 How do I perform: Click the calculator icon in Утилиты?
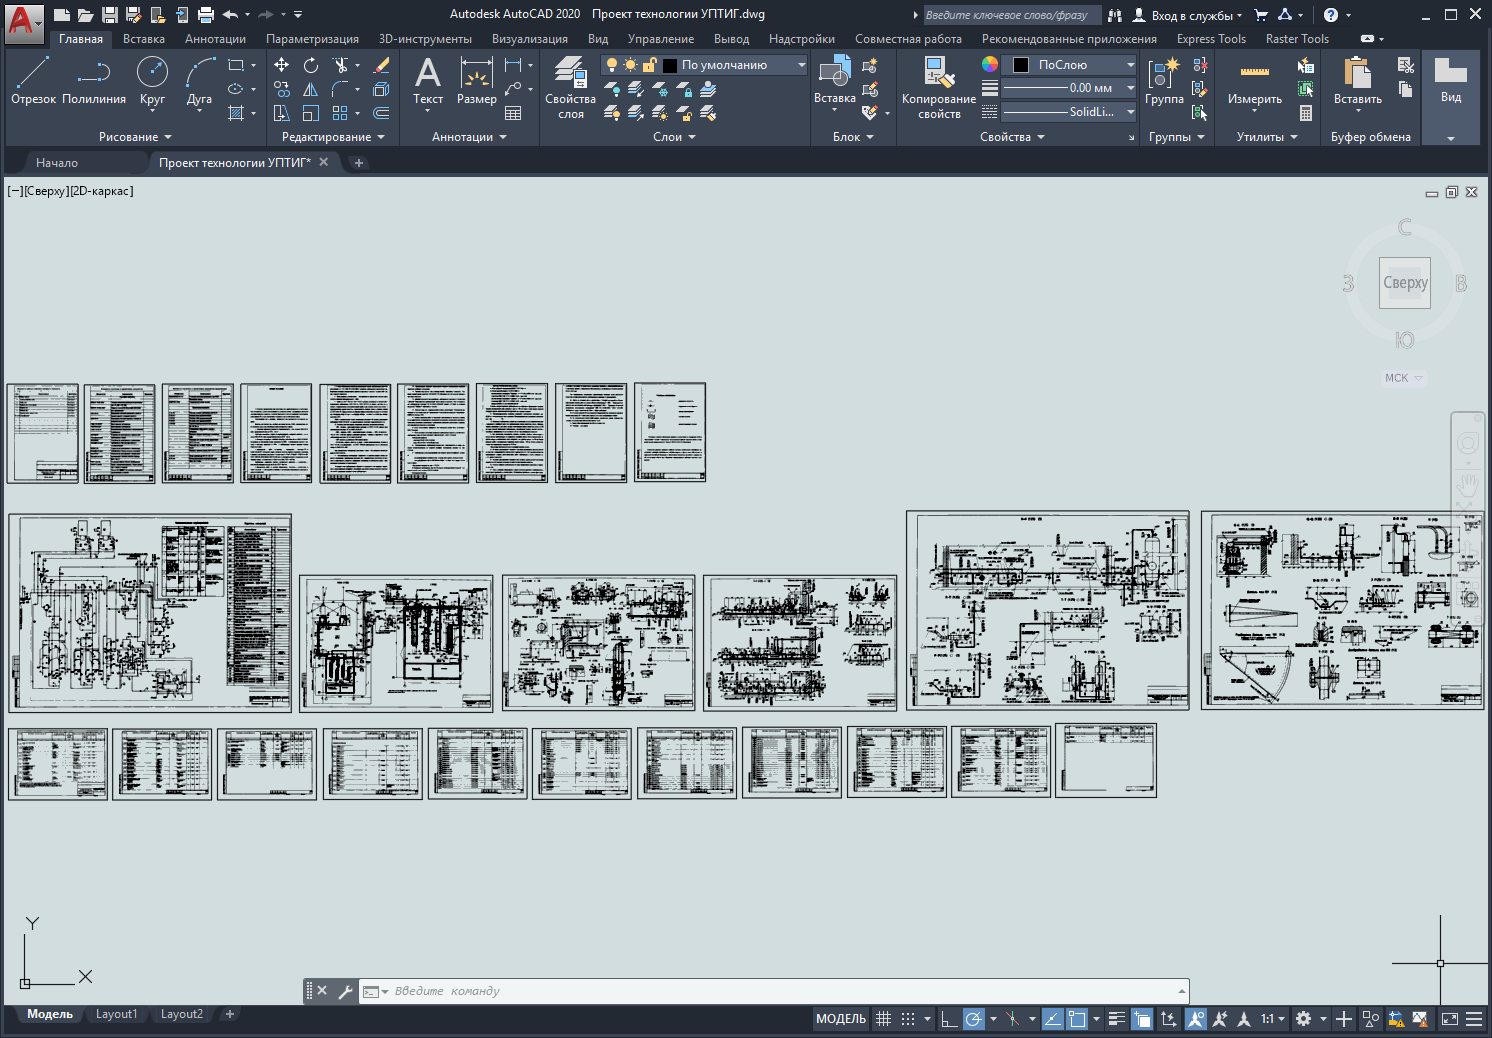pyautogui.click(x=1306, y=113)
